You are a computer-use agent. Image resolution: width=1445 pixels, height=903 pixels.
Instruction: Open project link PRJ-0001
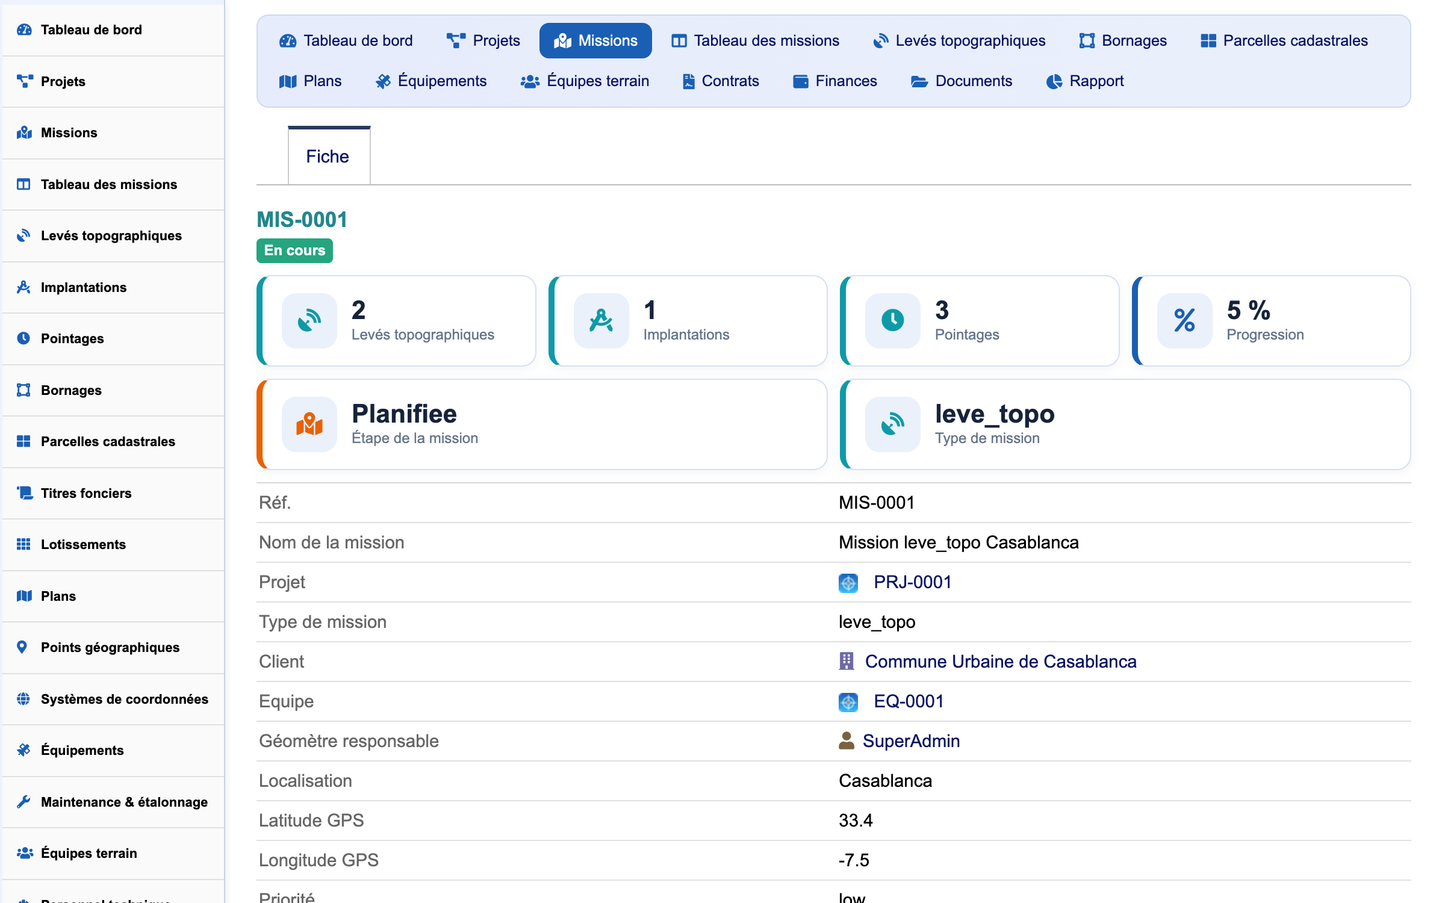point(912,582)
